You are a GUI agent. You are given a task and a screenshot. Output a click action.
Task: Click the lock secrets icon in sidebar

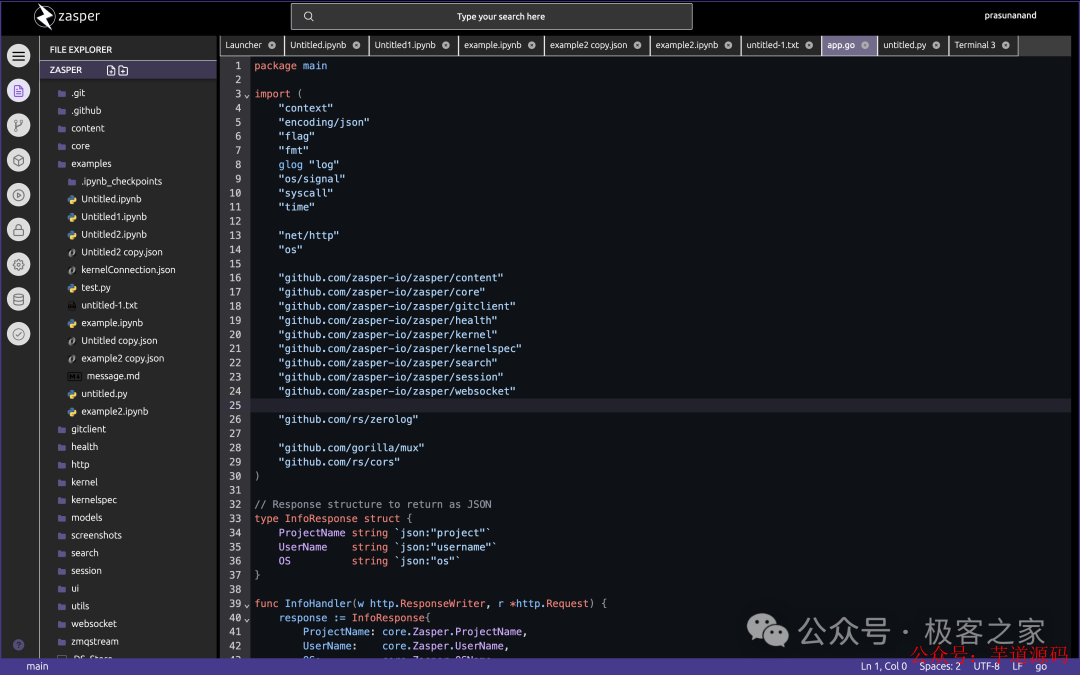19,230
